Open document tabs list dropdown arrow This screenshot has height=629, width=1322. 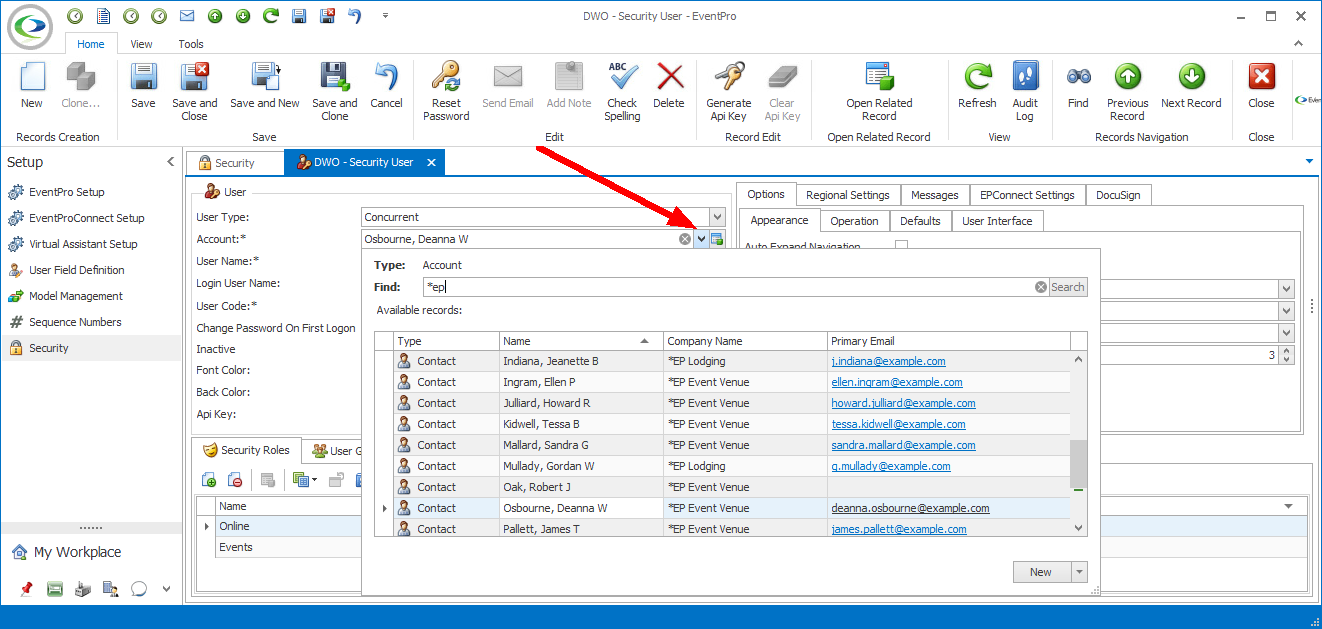[x=1309, y=161]
